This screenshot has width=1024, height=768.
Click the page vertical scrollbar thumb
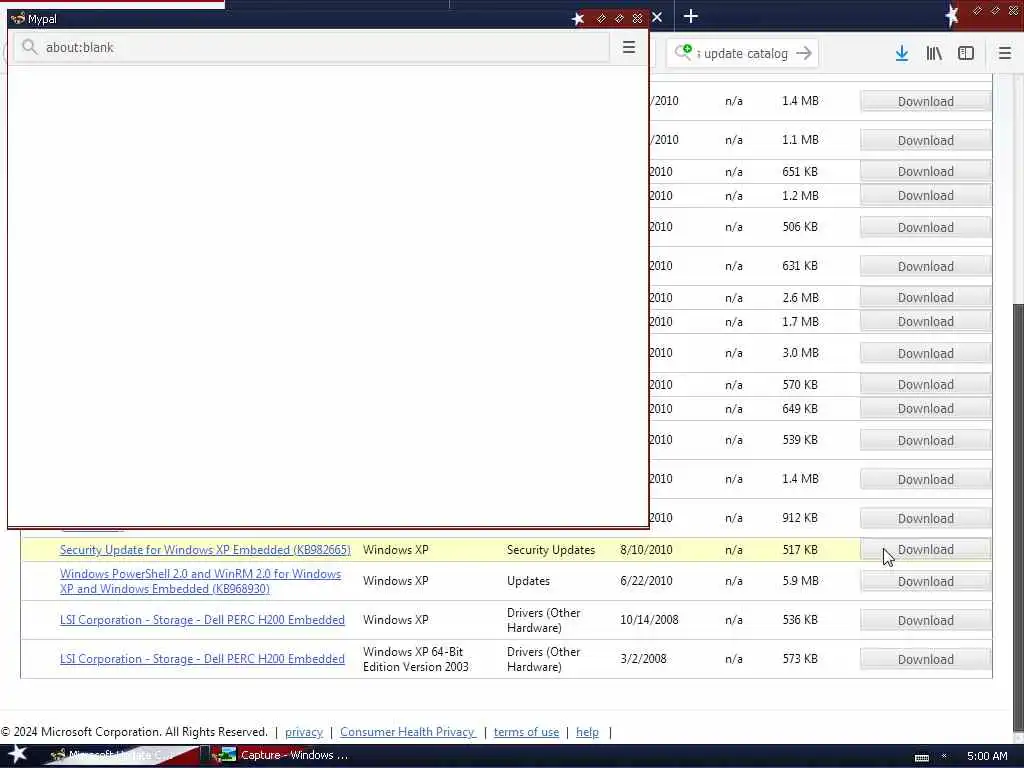tap(1017, 517)
